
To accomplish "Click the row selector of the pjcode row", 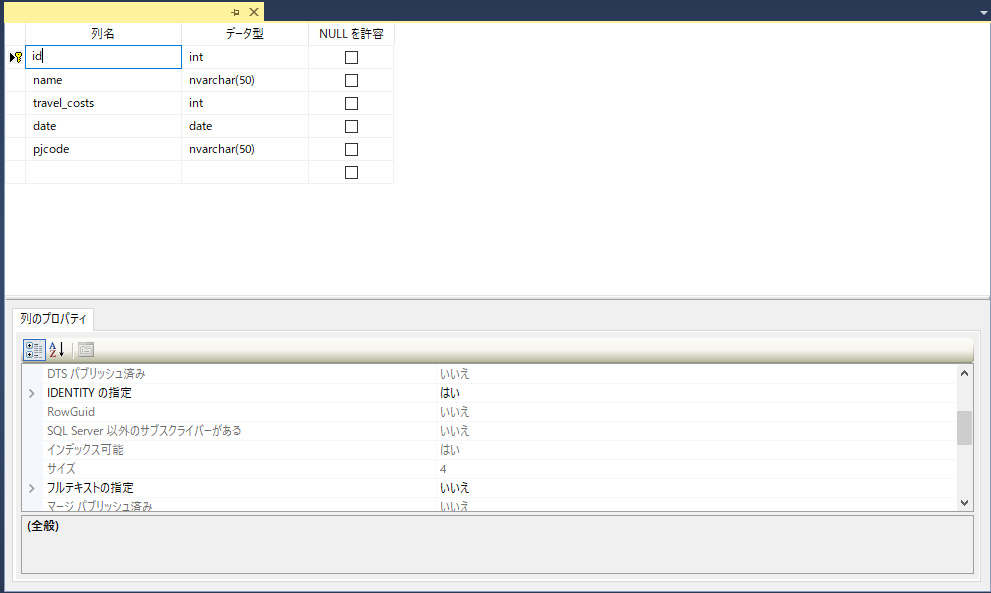I will pyautogui.click(x=15, y=149).
